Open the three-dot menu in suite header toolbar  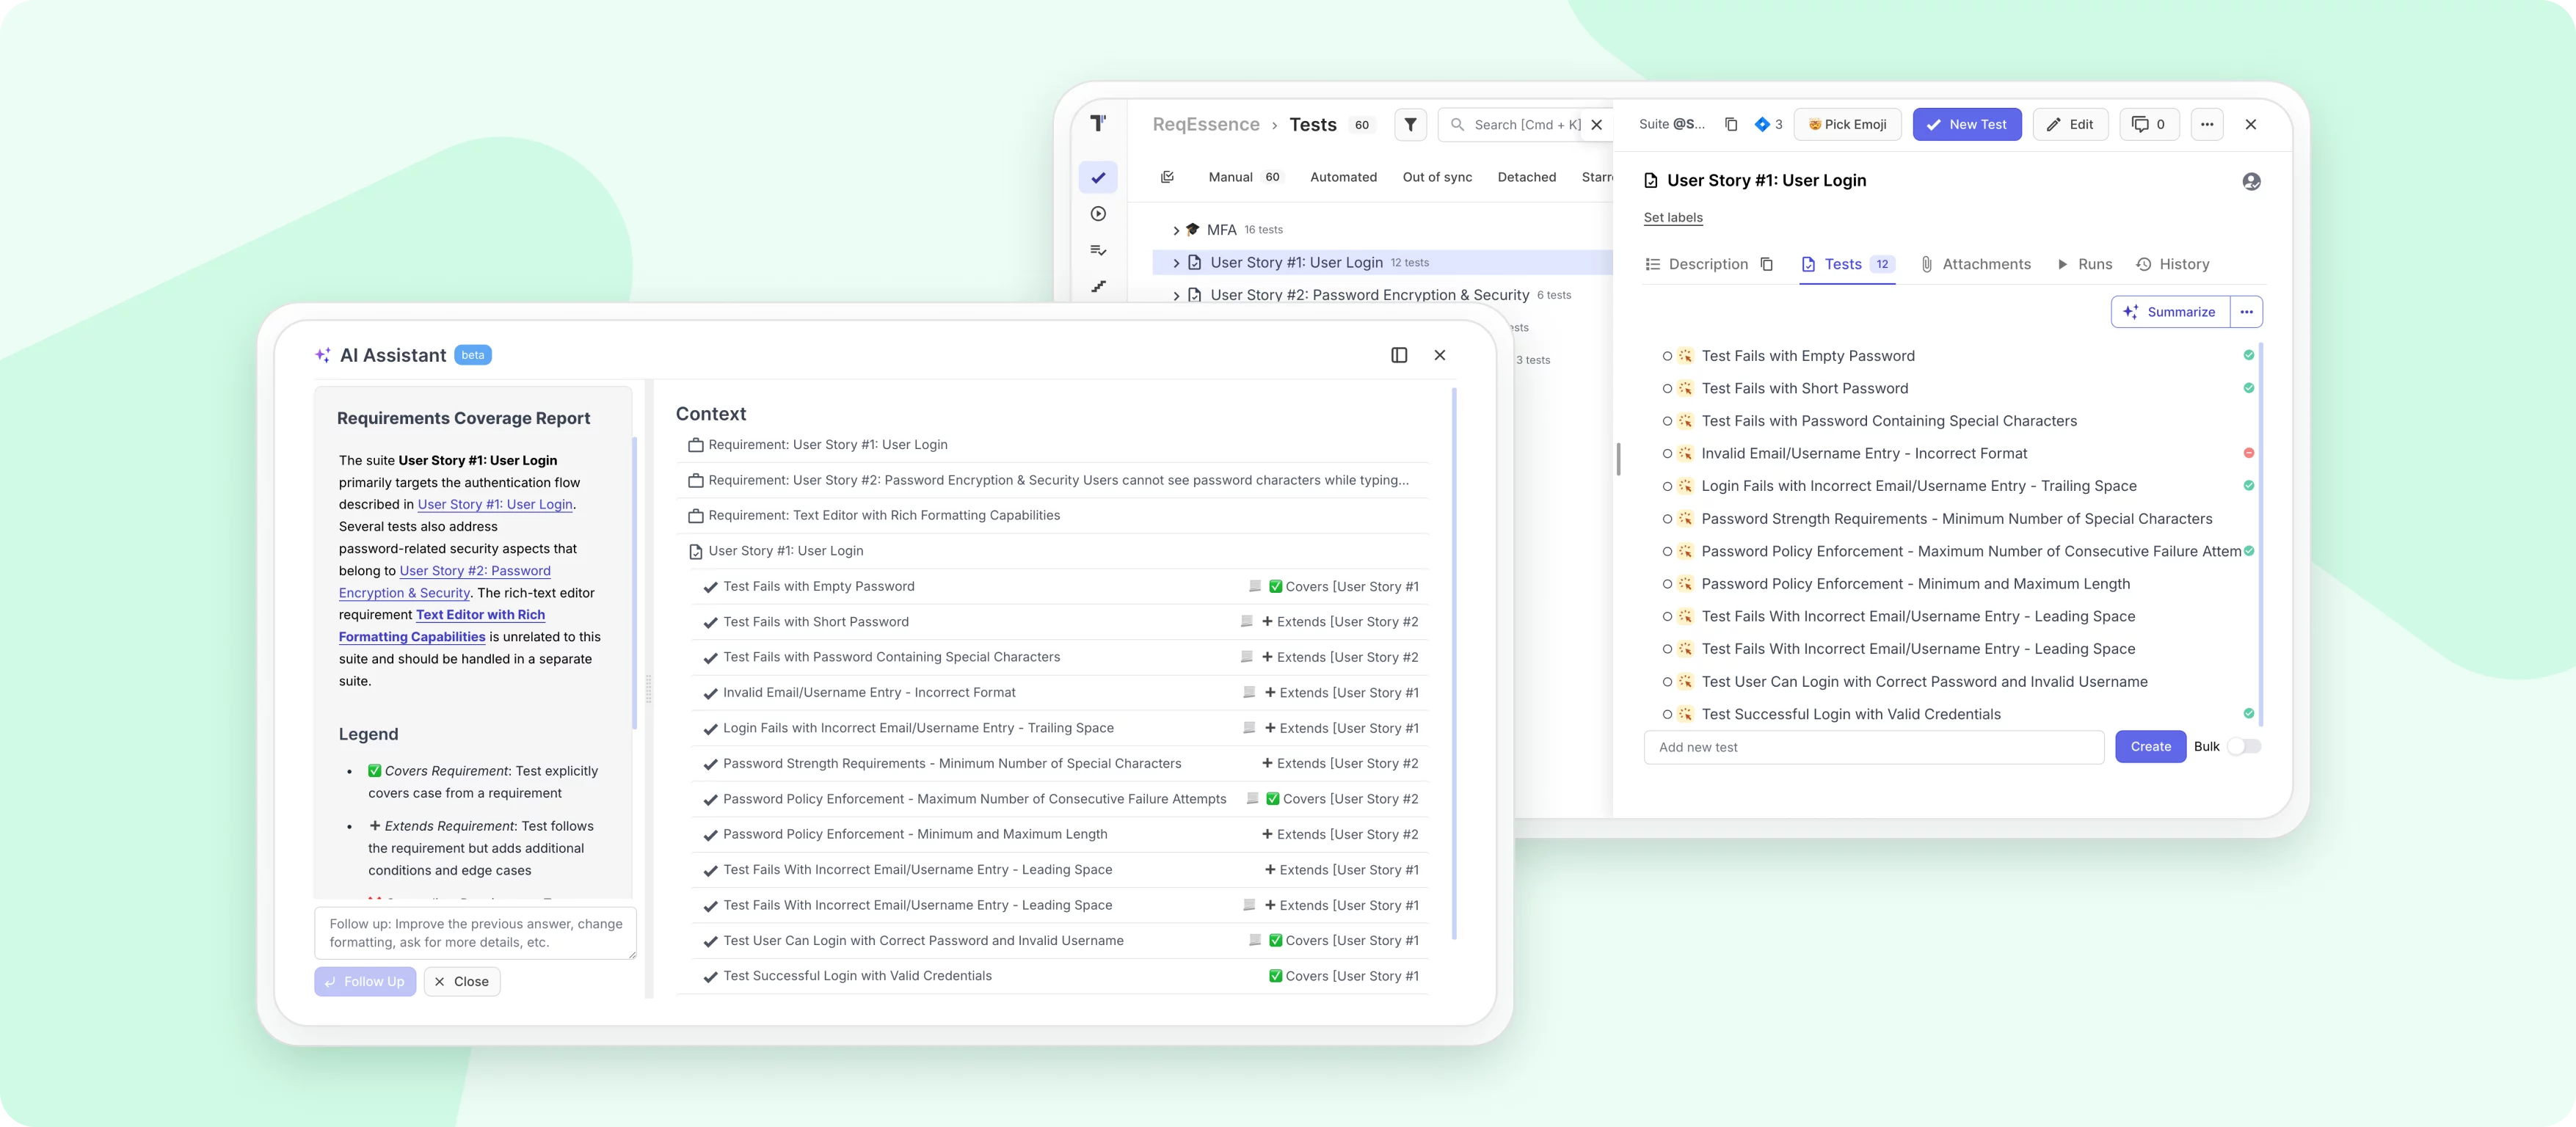2207,124
